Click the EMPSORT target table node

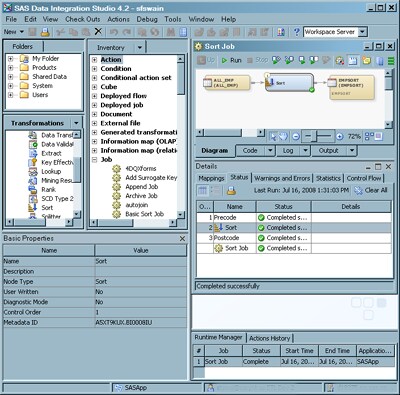pos(351,87)
